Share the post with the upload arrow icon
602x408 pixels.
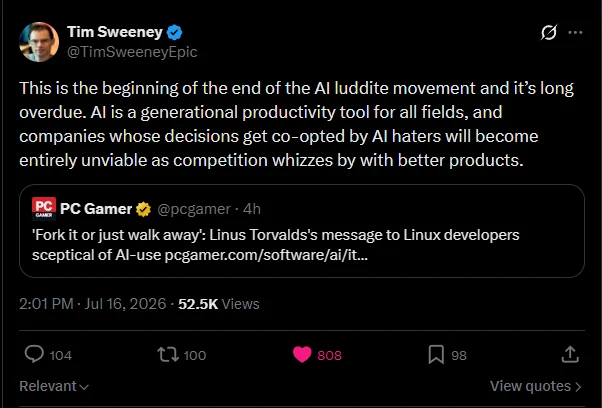pos(570,354)
